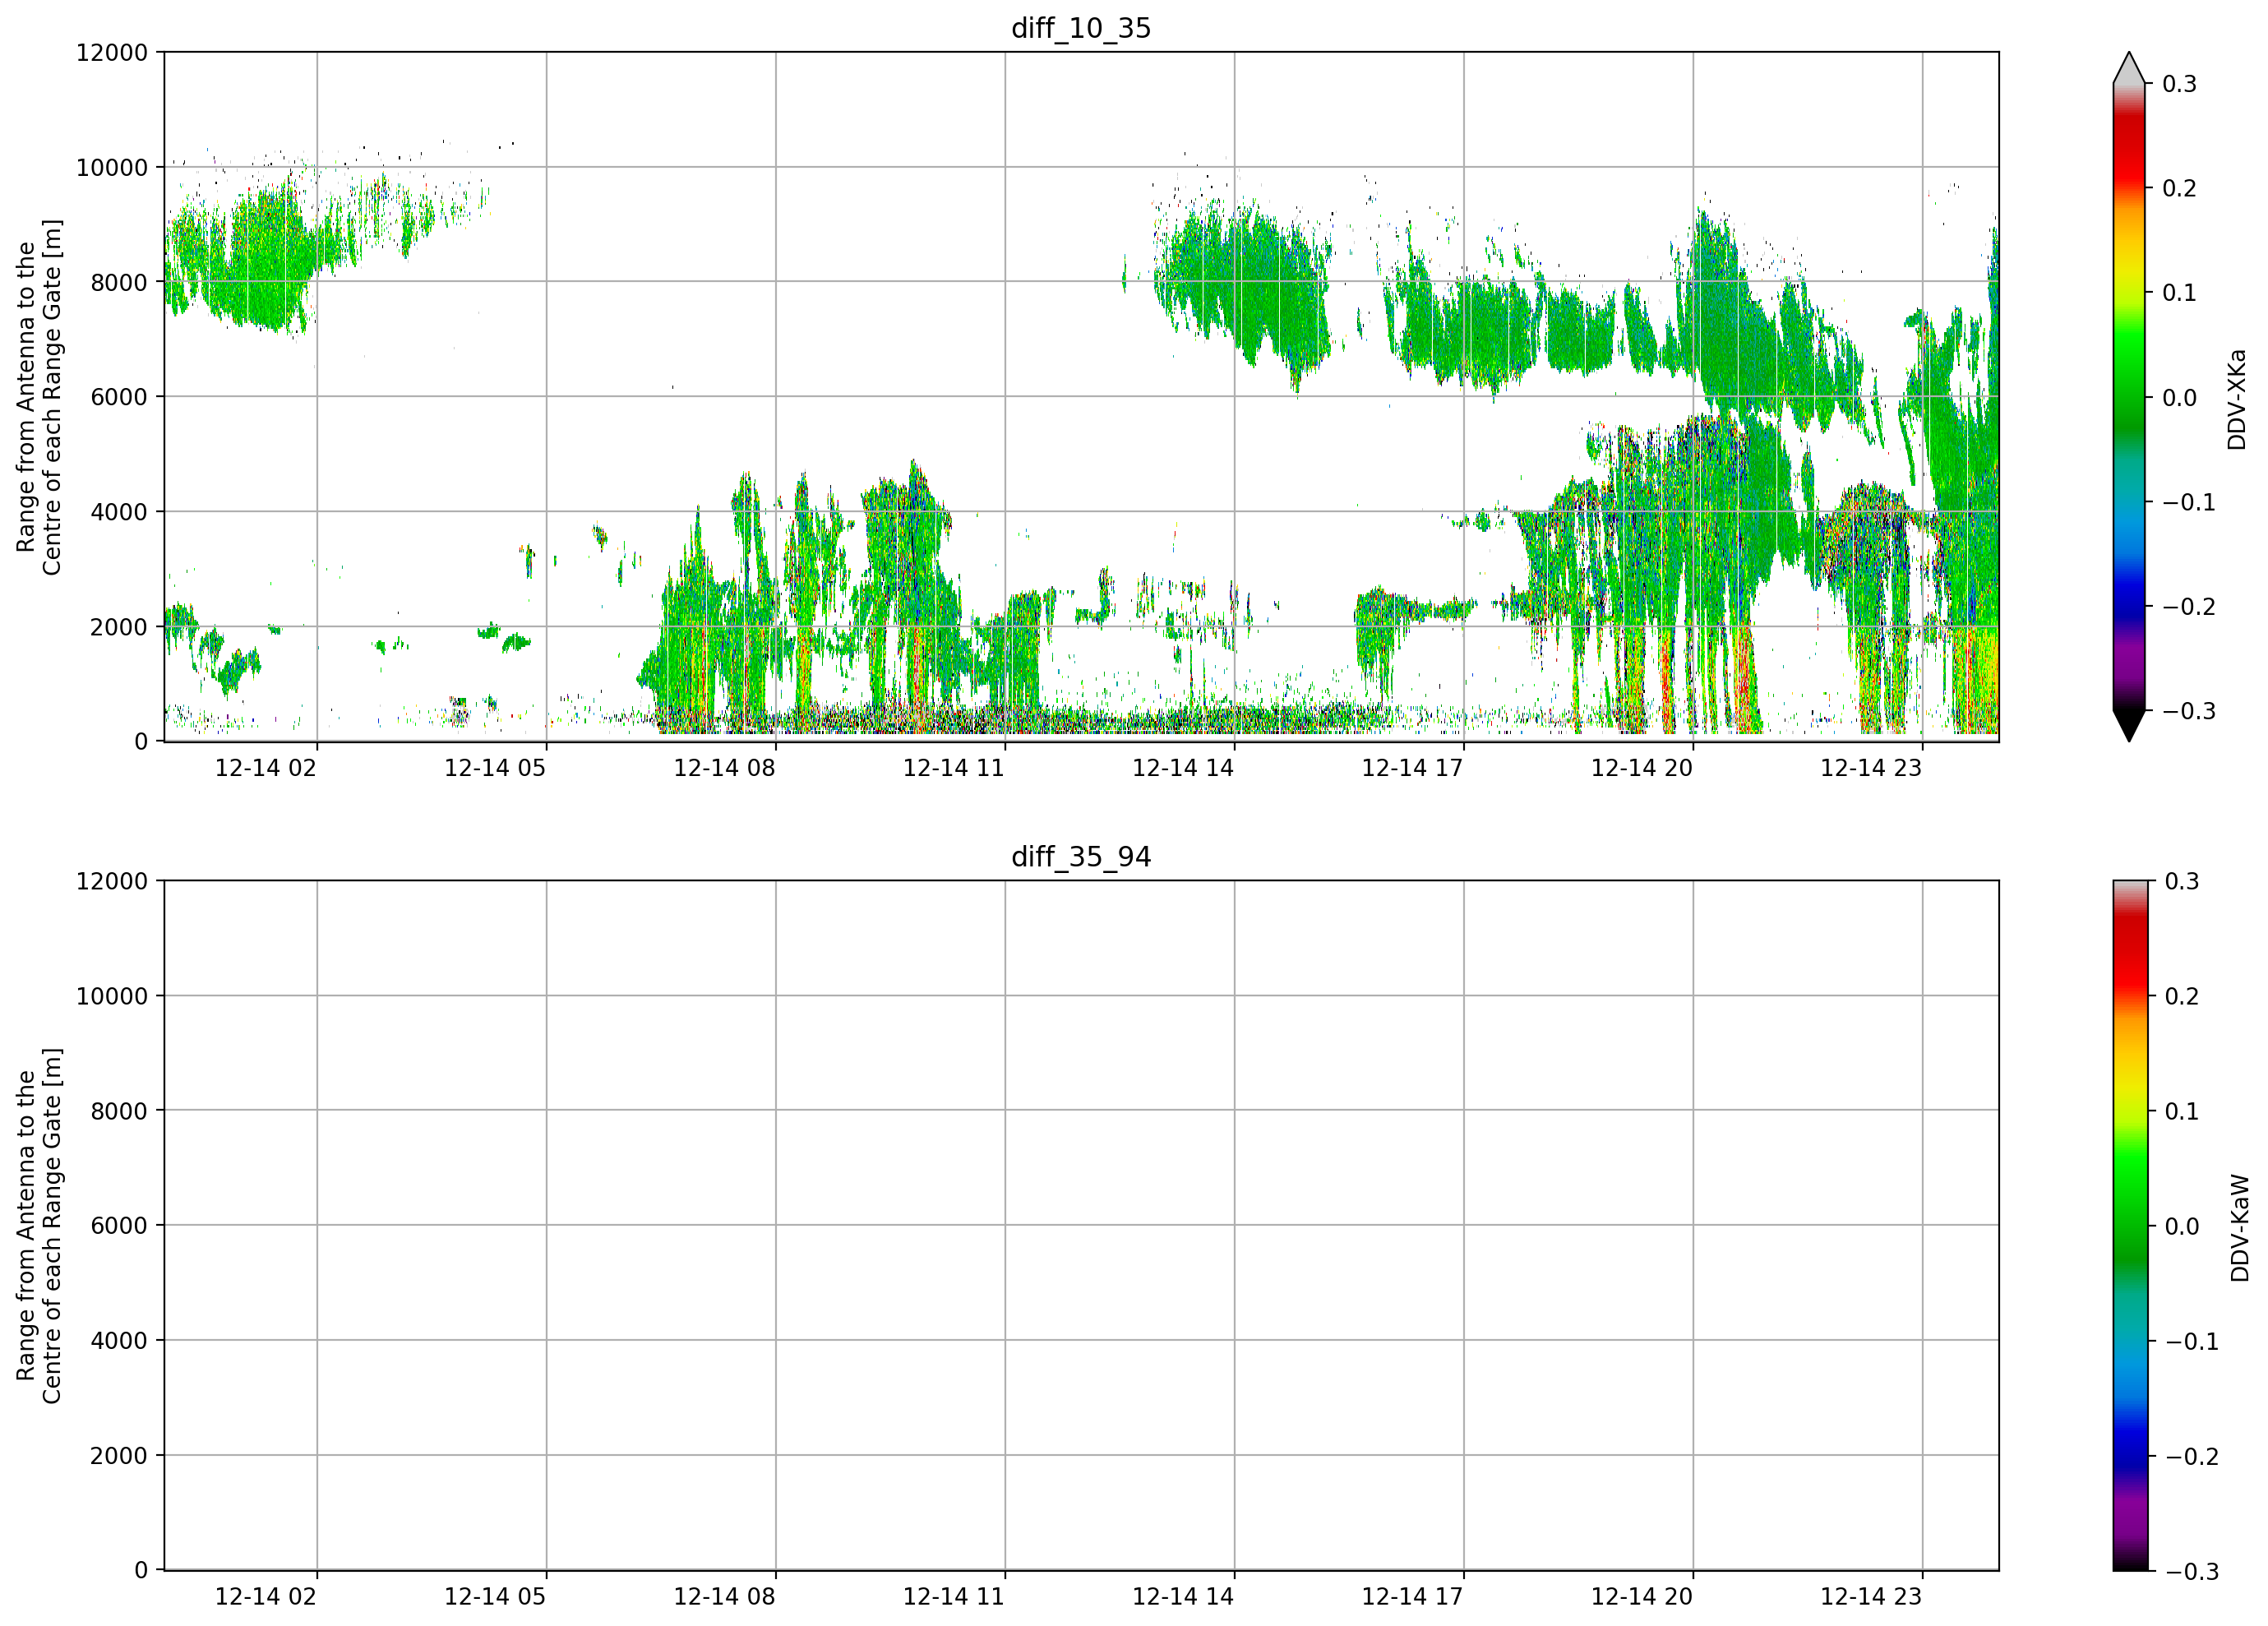
Task: Click the 12-14 05 x-tick under diff_10_35
Action: tap(495, 768)
